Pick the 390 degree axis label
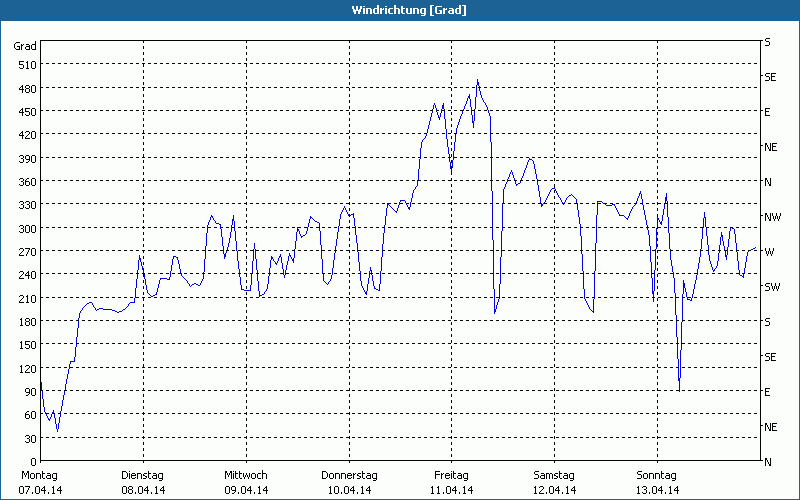The height and width of the screenshot is (500, 800). tap(28, 159)
